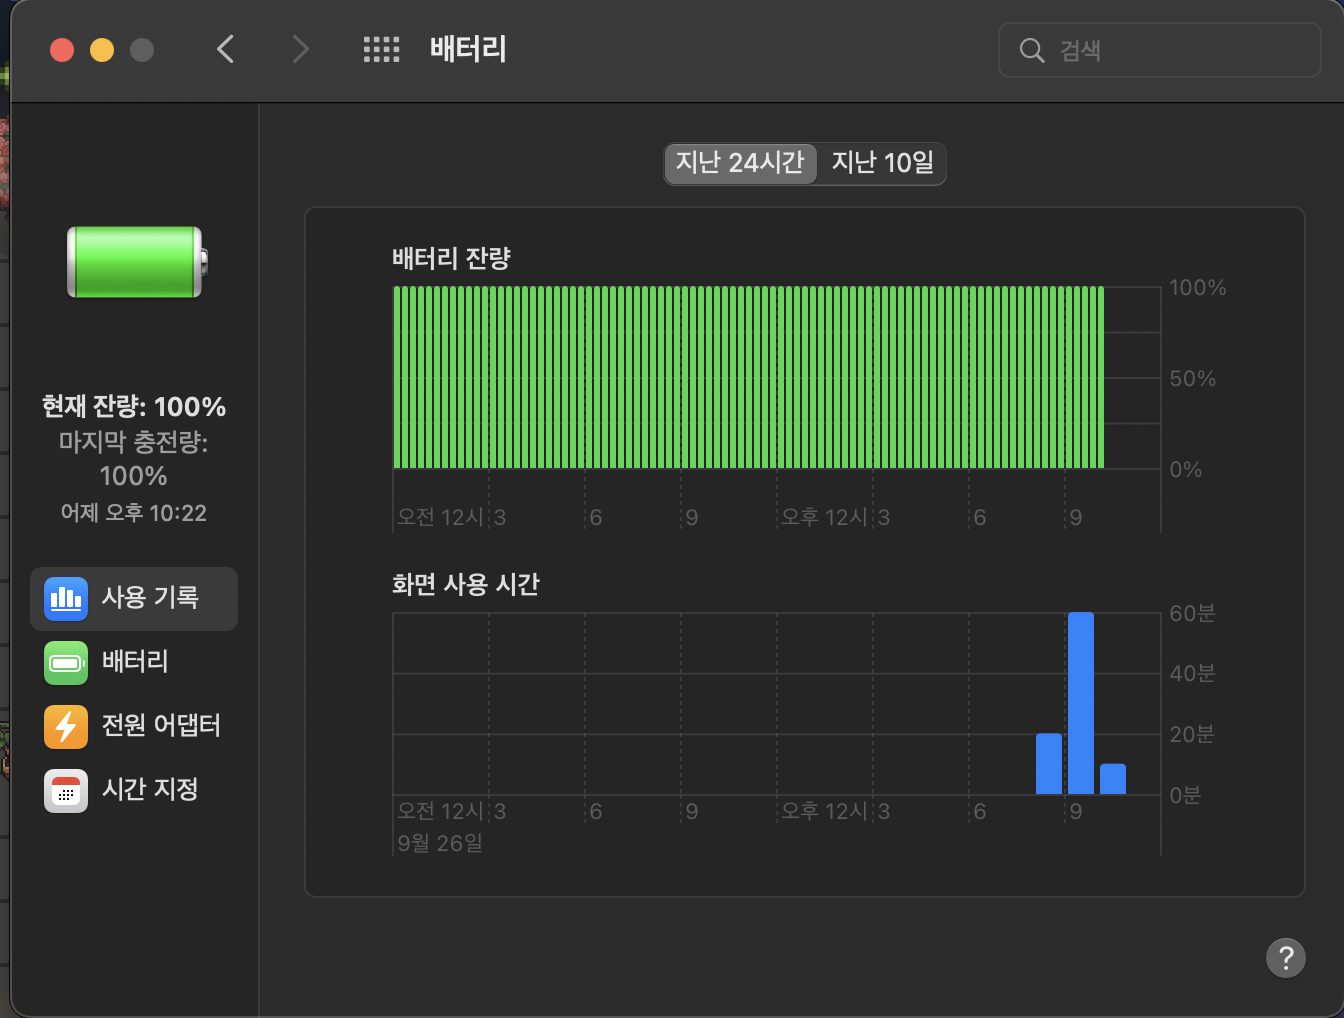Open 전원 어댑터 settings in sidebar
This screenshot has width=1344, height=1018.
tap(161, 726)
